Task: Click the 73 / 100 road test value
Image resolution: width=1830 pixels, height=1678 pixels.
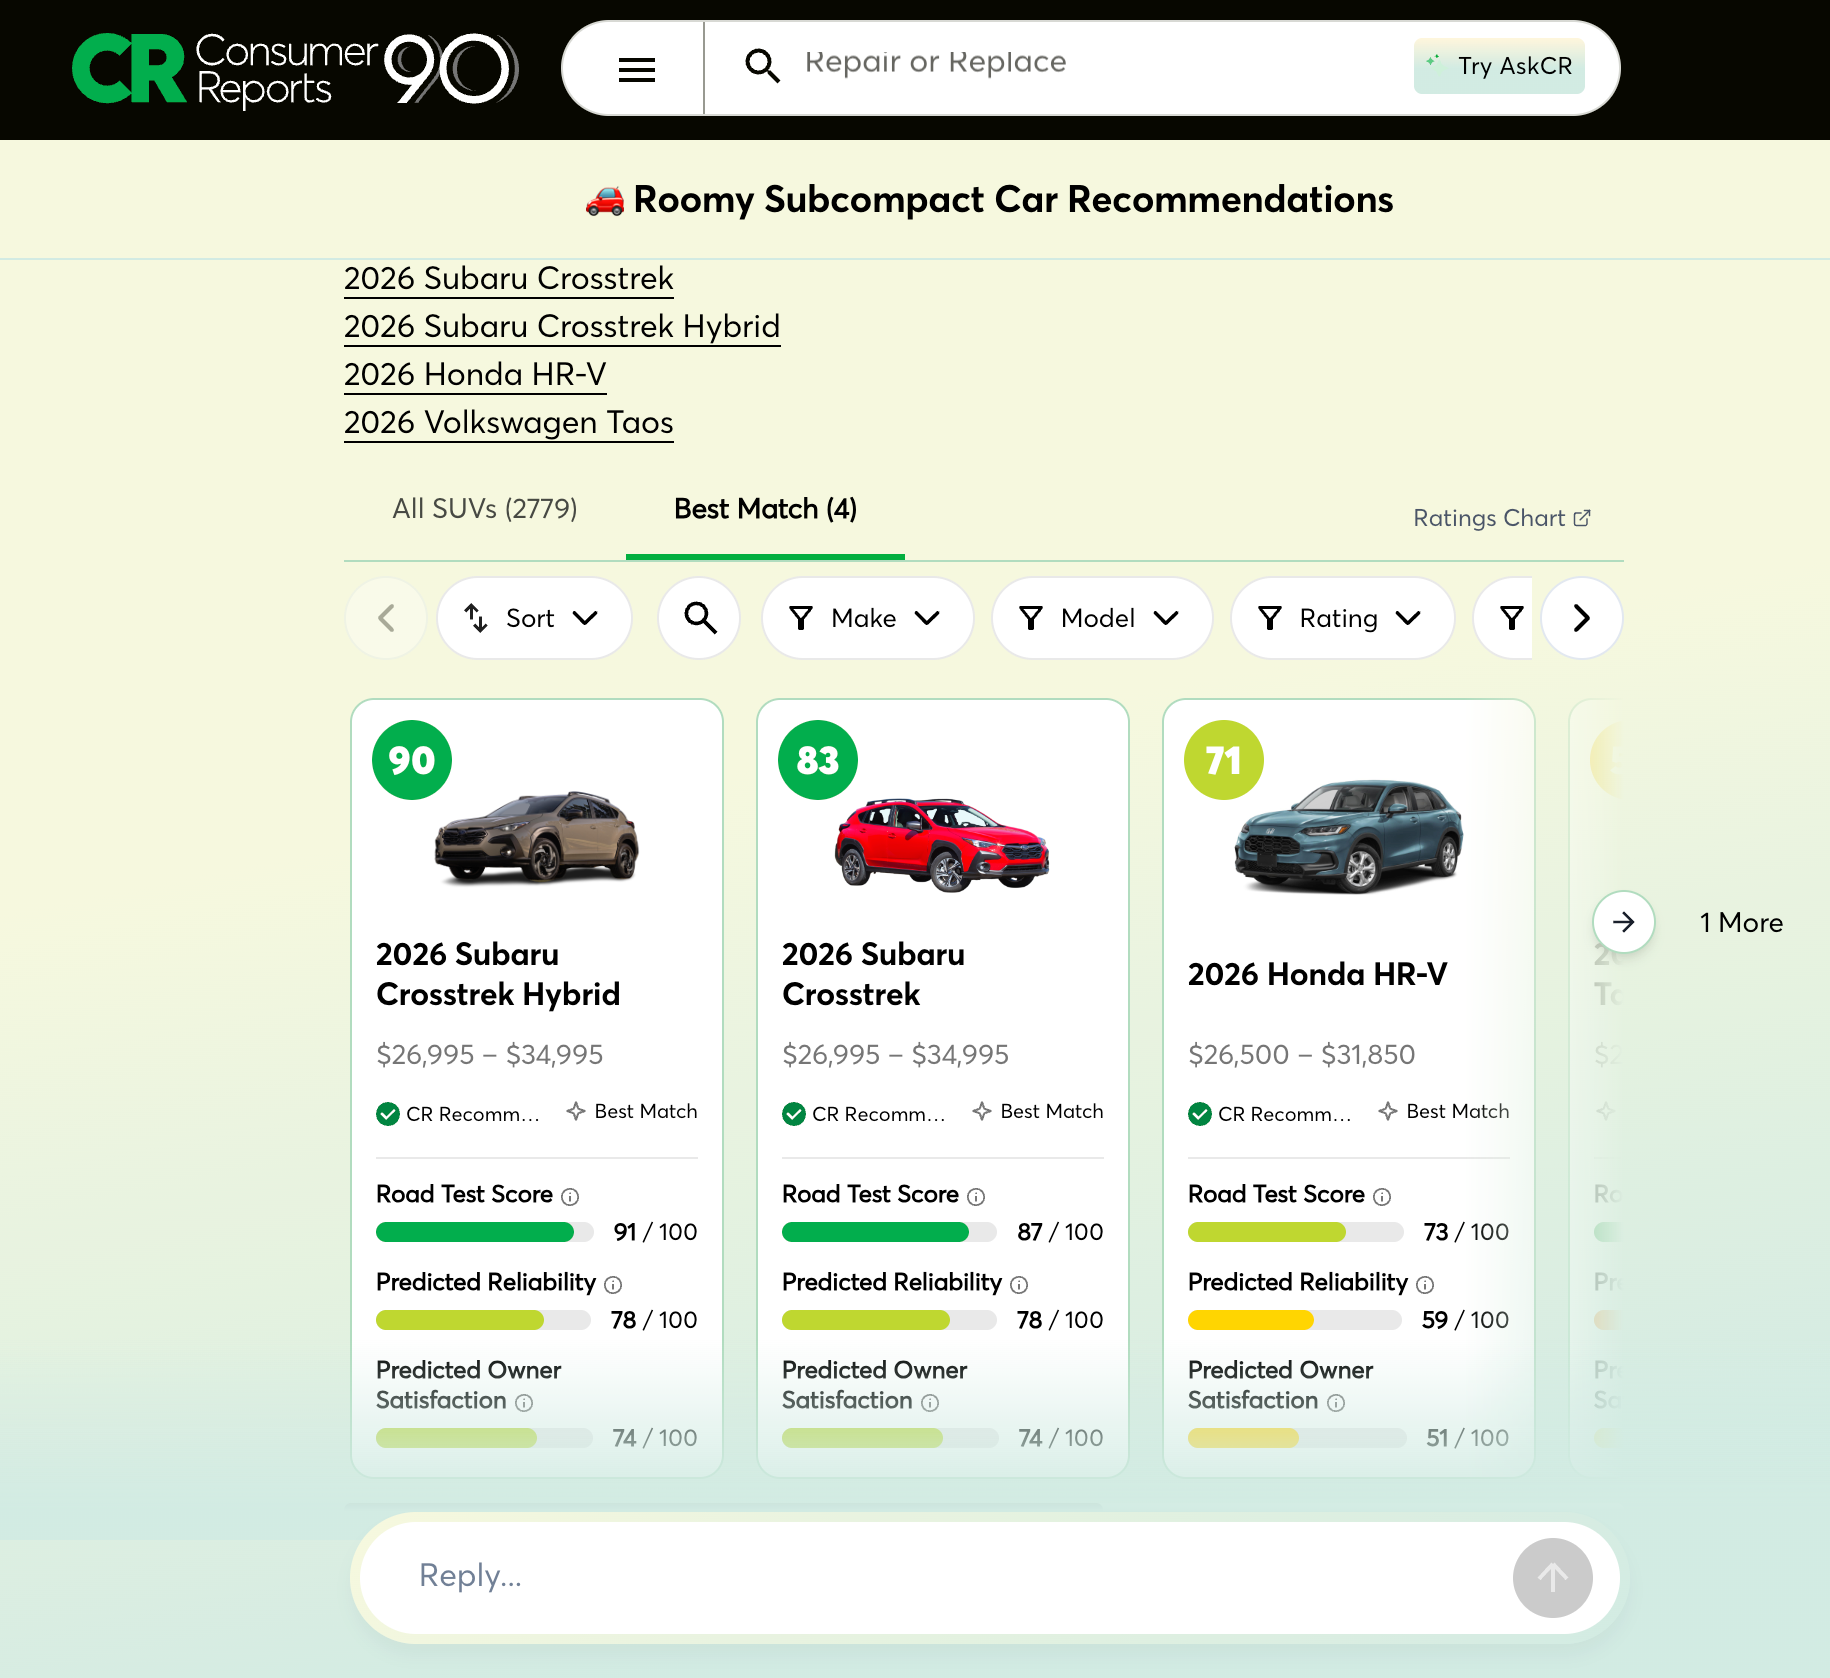Action: pyautogui.click(x=1466, y=1232)
